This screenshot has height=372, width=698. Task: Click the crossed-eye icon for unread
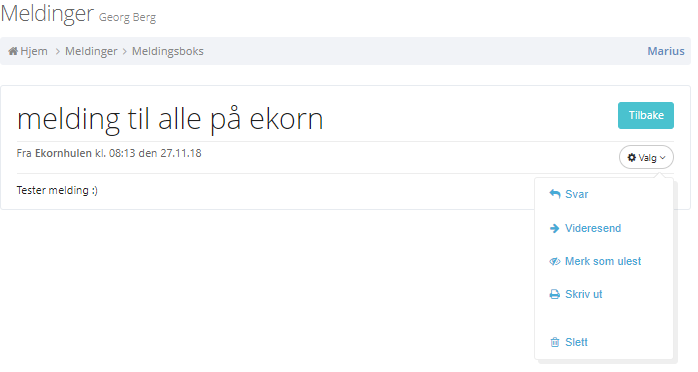click(x=555, y=261)
